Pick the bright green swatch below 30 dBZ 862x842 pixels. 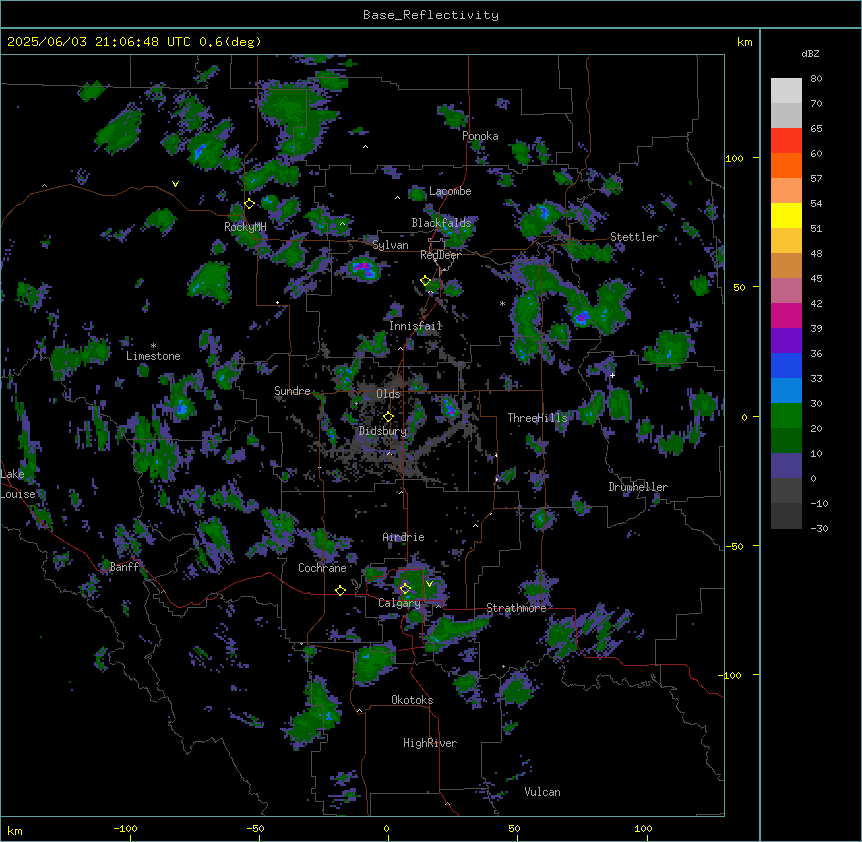click(x=786, y=416)
